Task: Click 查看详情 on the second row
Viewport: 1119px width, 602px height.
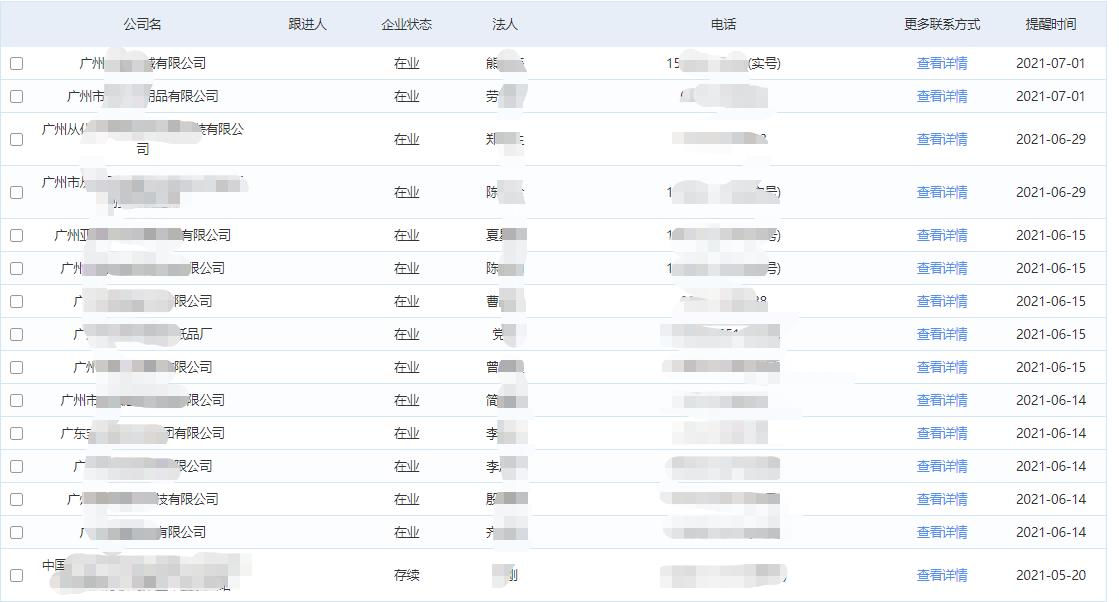Action: pos(941,95)
